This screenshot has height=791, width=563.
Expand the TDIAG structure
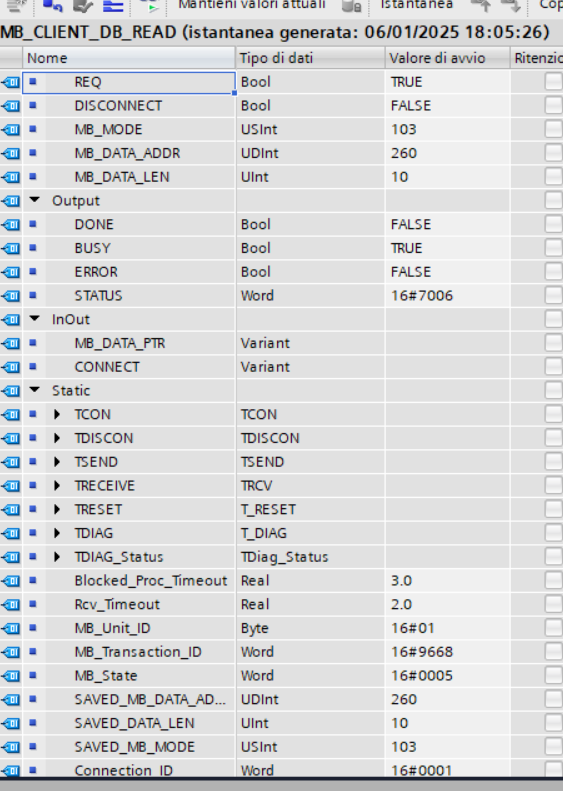[x=57, y=533]
